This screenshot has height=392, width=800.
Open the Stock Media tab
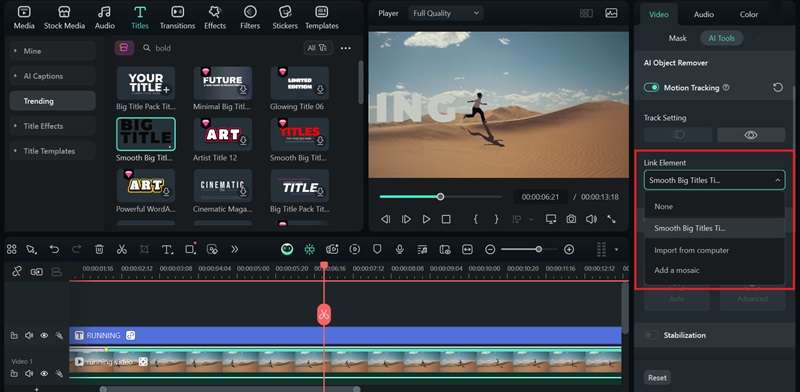tap(64, 17)
